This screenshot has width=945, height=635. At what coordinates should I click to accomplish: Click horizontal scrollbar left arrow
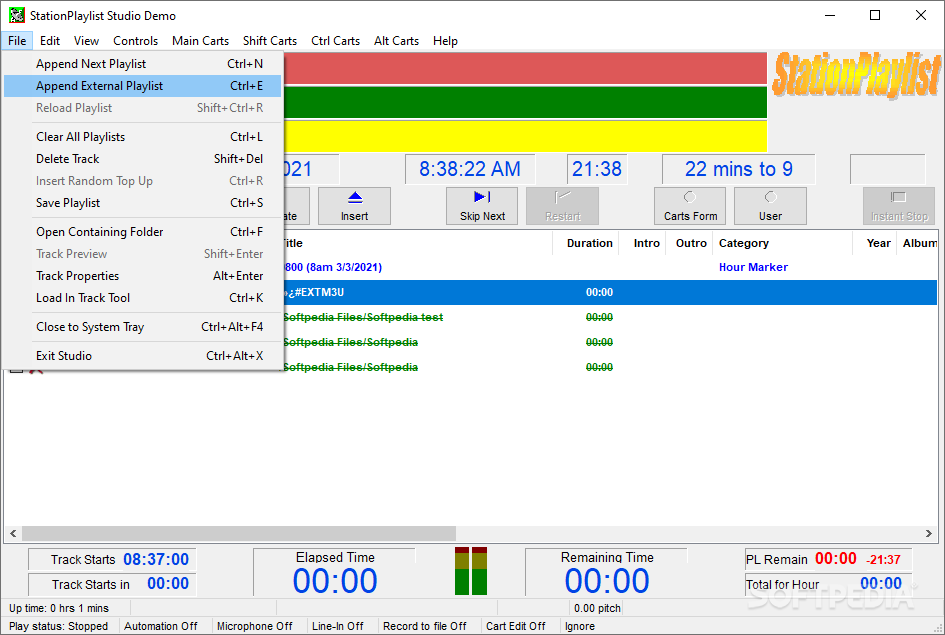tap(13, 533)
